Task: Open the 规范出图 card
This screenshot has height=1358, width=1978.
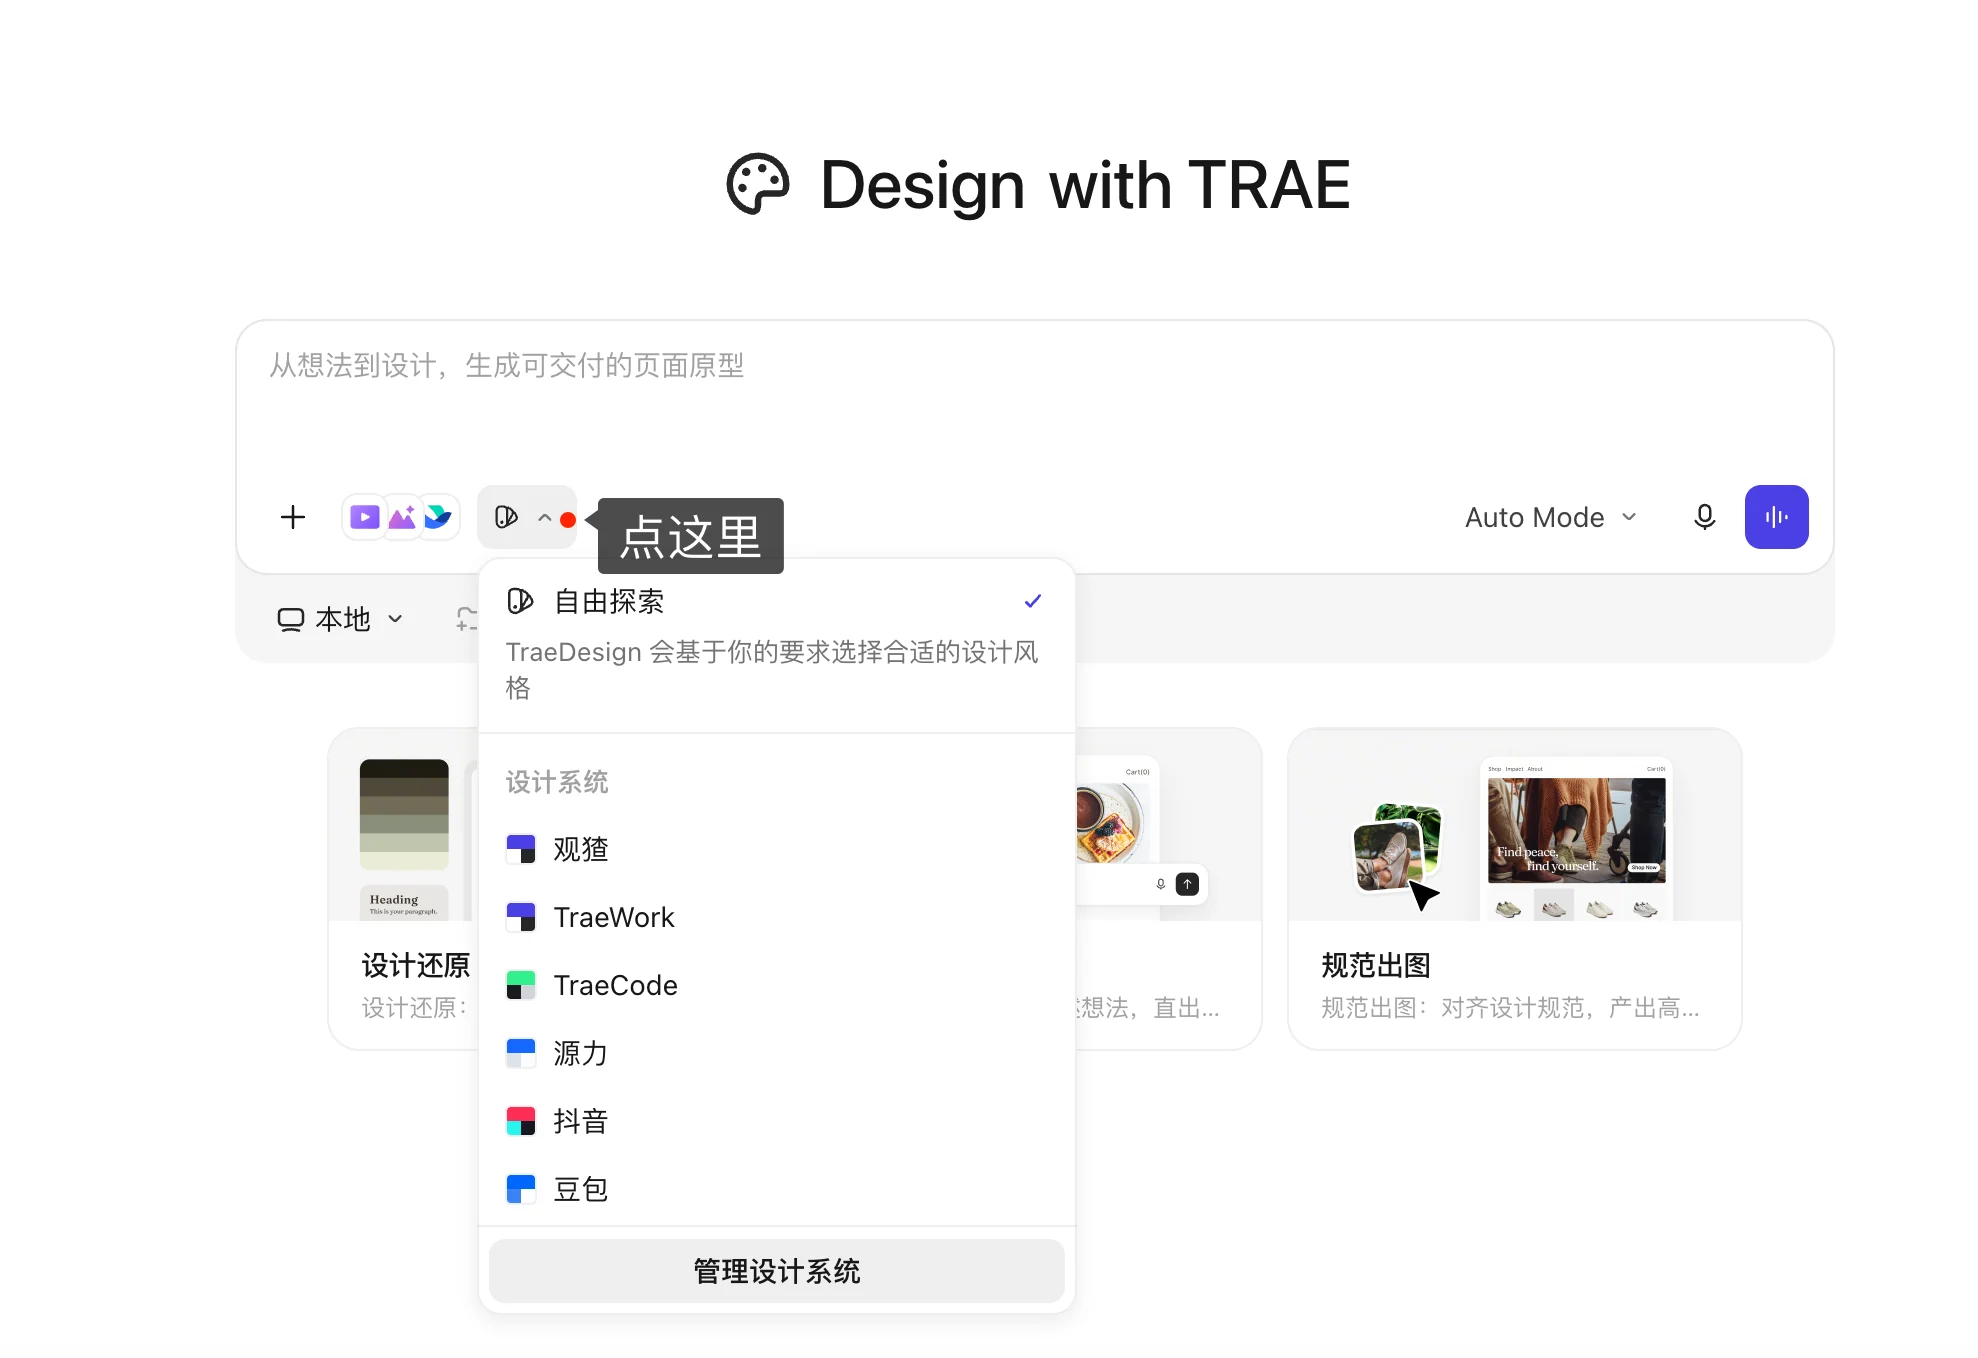Action: click(1515, 889)
